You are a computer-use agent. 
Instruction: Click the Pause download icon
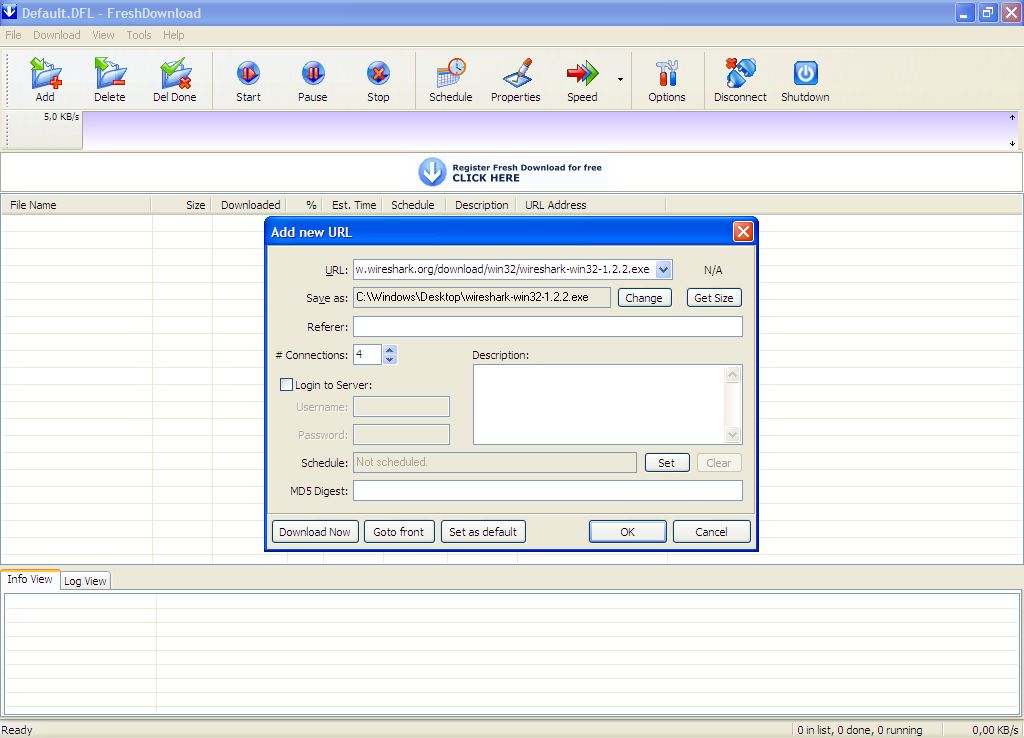[313, 80]
